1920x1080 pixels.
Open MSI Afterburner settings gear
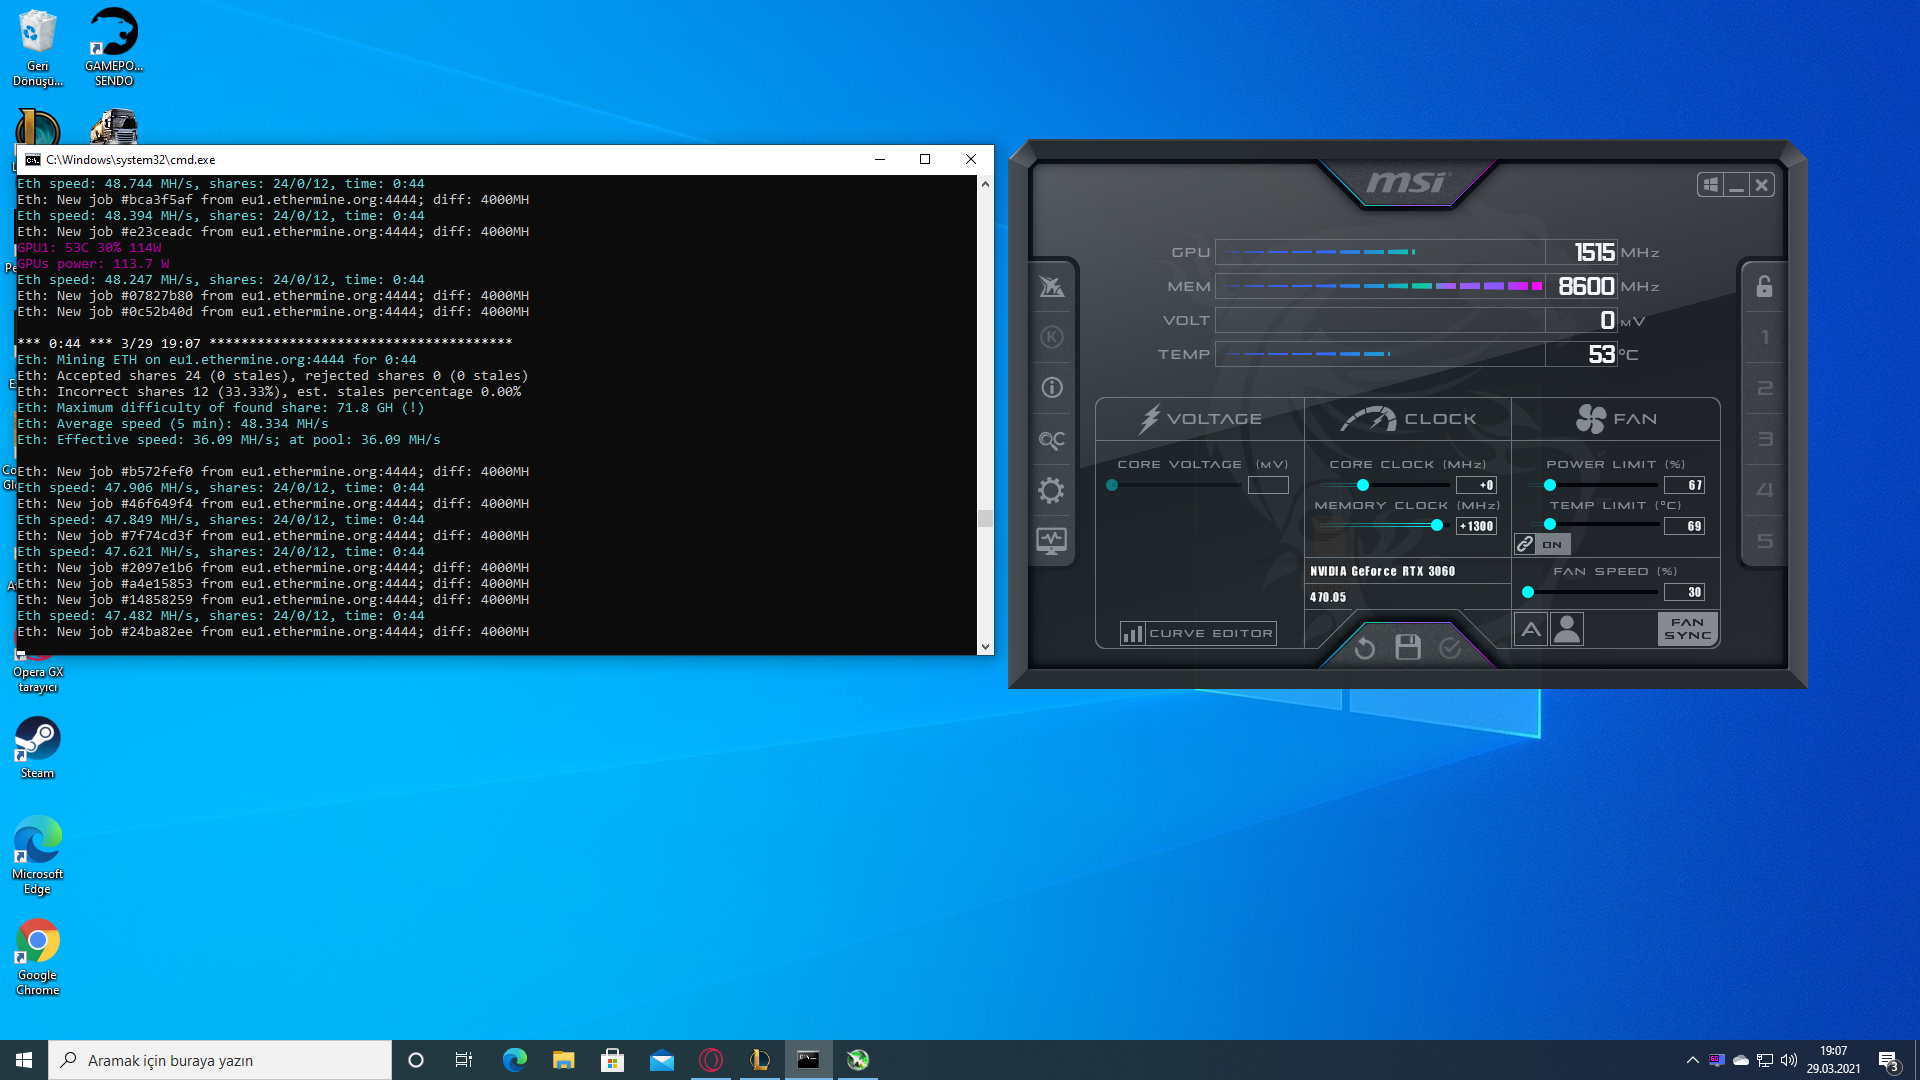click(1051, 490)
